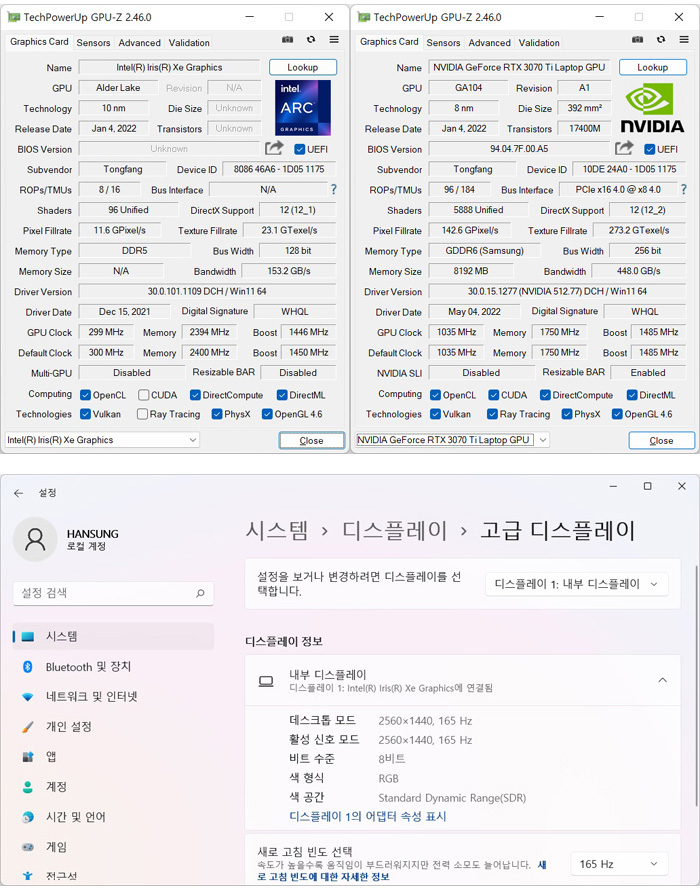Click Bus Interface question mark in NVIDIA window
This screenshot has width=700, height=890.
click(684, 190)
